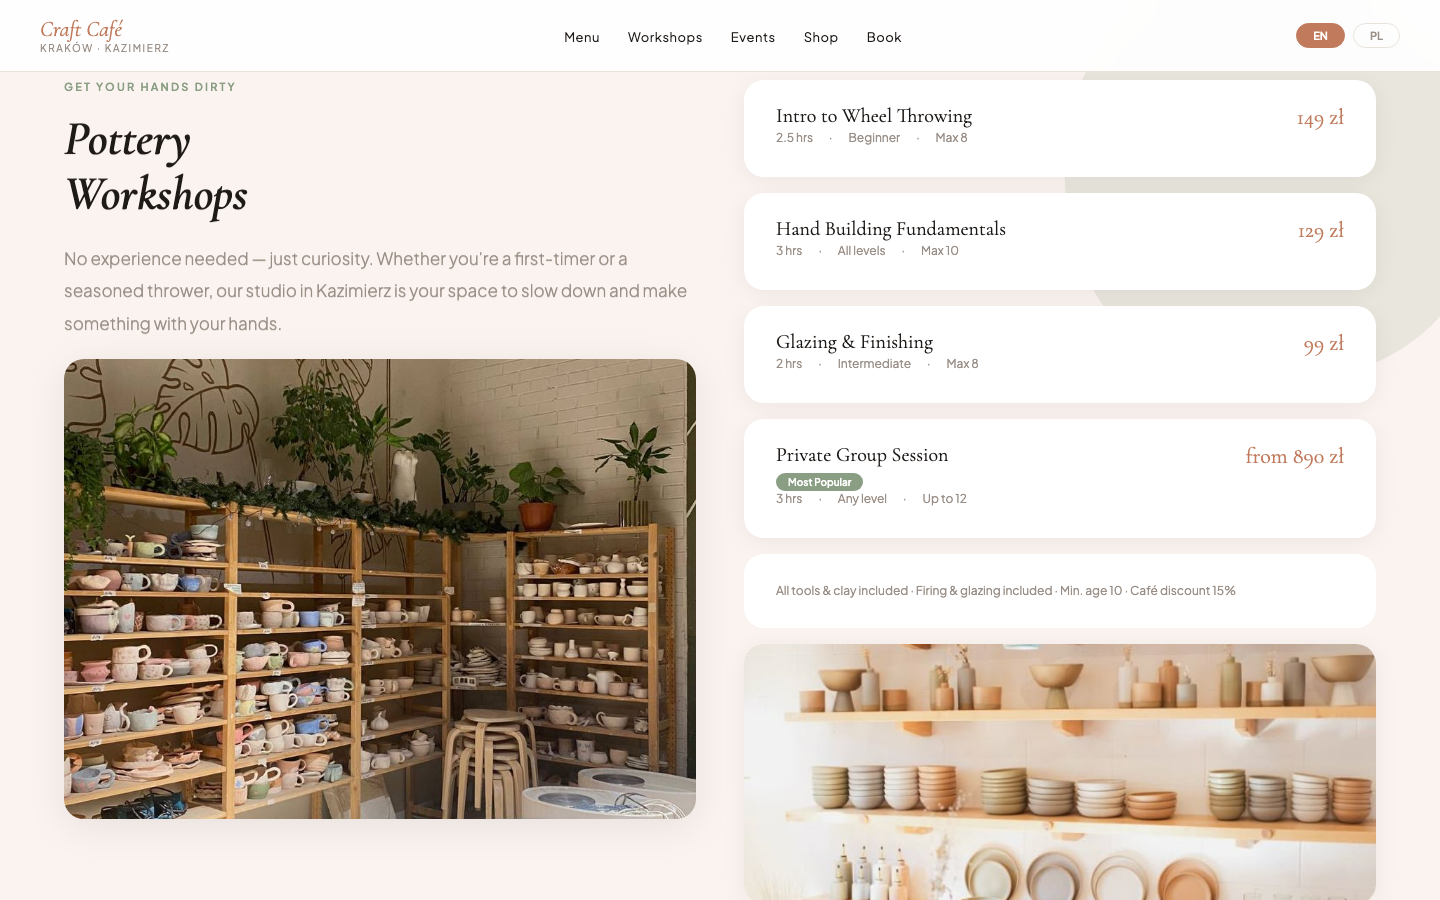This screenshot has width=1440, height=900.
Task: Switch language to EN
Action: coord(1320,36)
